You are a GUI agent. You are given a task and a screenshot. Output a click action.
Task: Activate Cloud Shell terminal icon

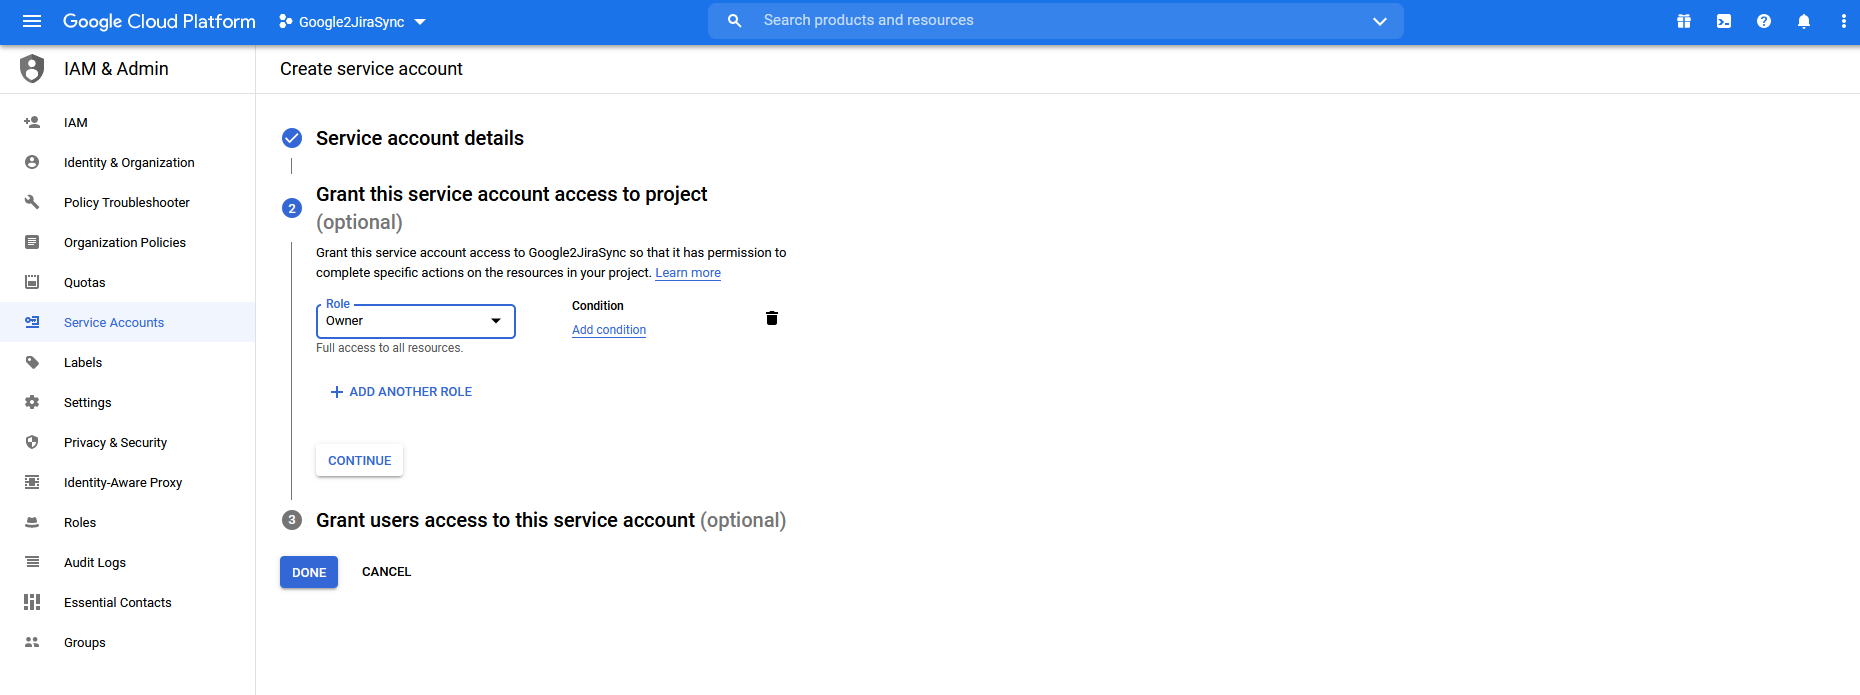pyautogui.click(x=1724, y=21)
